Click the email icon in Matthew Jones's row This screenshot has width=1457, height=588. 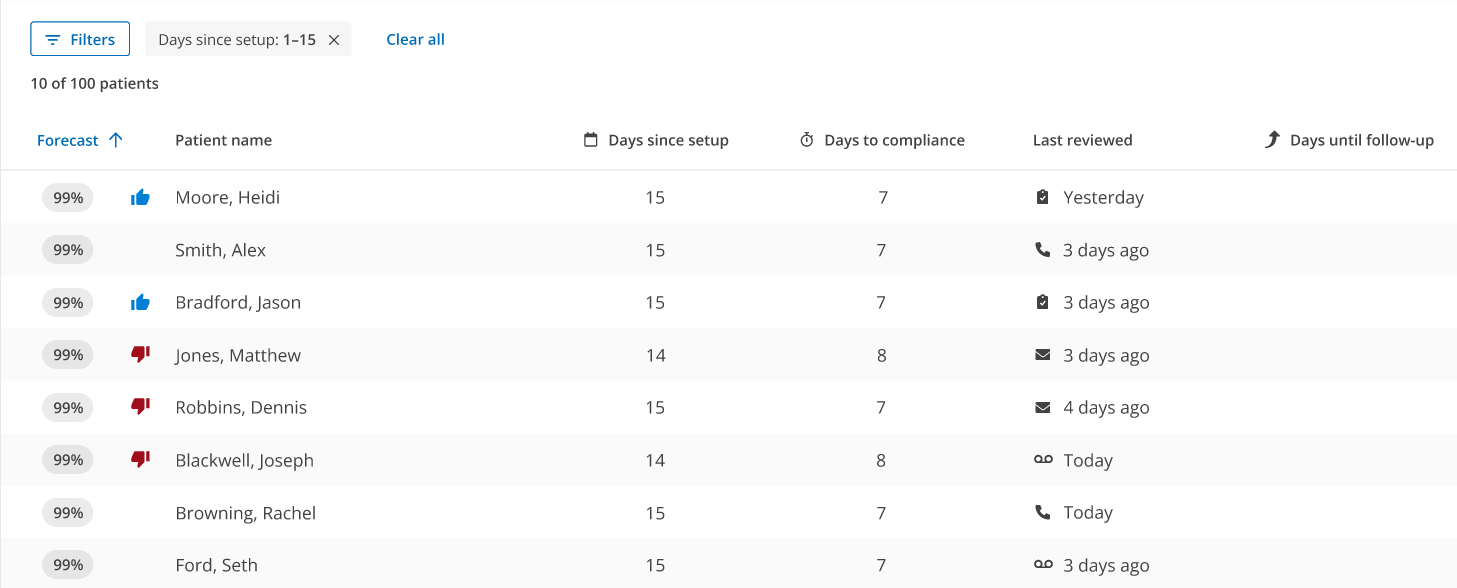click(1043, 355)
